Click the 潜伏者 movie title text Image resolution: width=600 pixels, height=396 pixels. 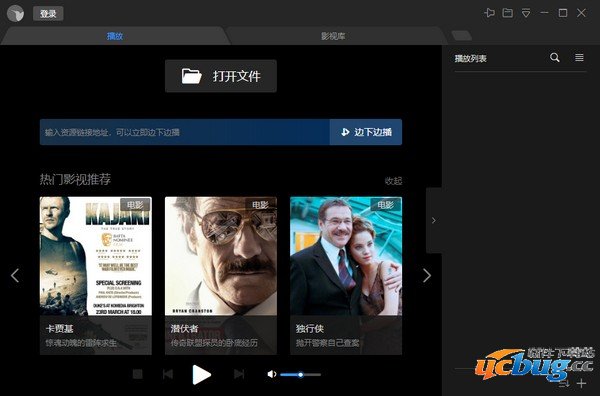[x=184, y=329]
